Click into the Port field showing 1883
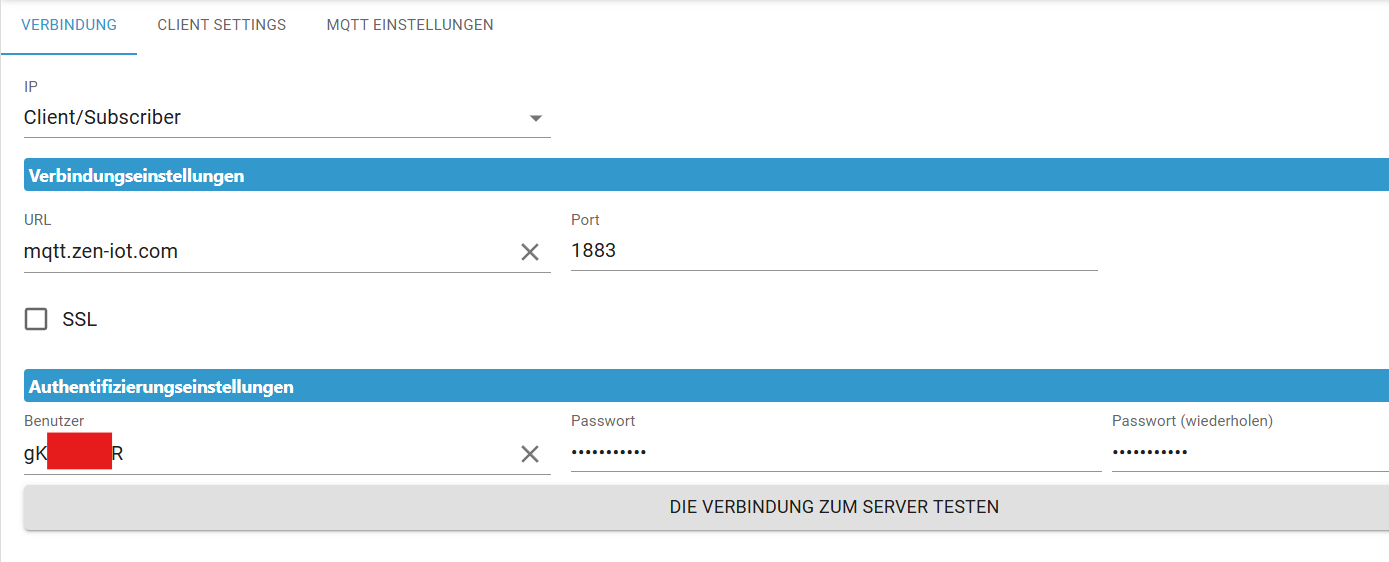 tap(833, 251)
